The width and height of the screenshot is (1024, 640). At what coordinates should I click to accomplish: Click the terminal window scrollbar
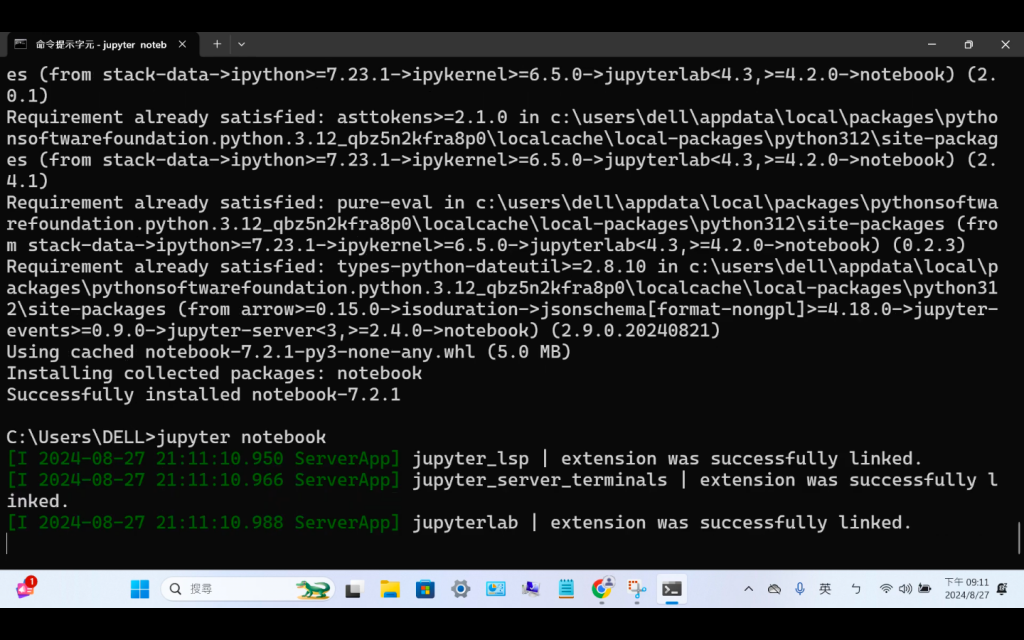click(x=1019, y=538)
